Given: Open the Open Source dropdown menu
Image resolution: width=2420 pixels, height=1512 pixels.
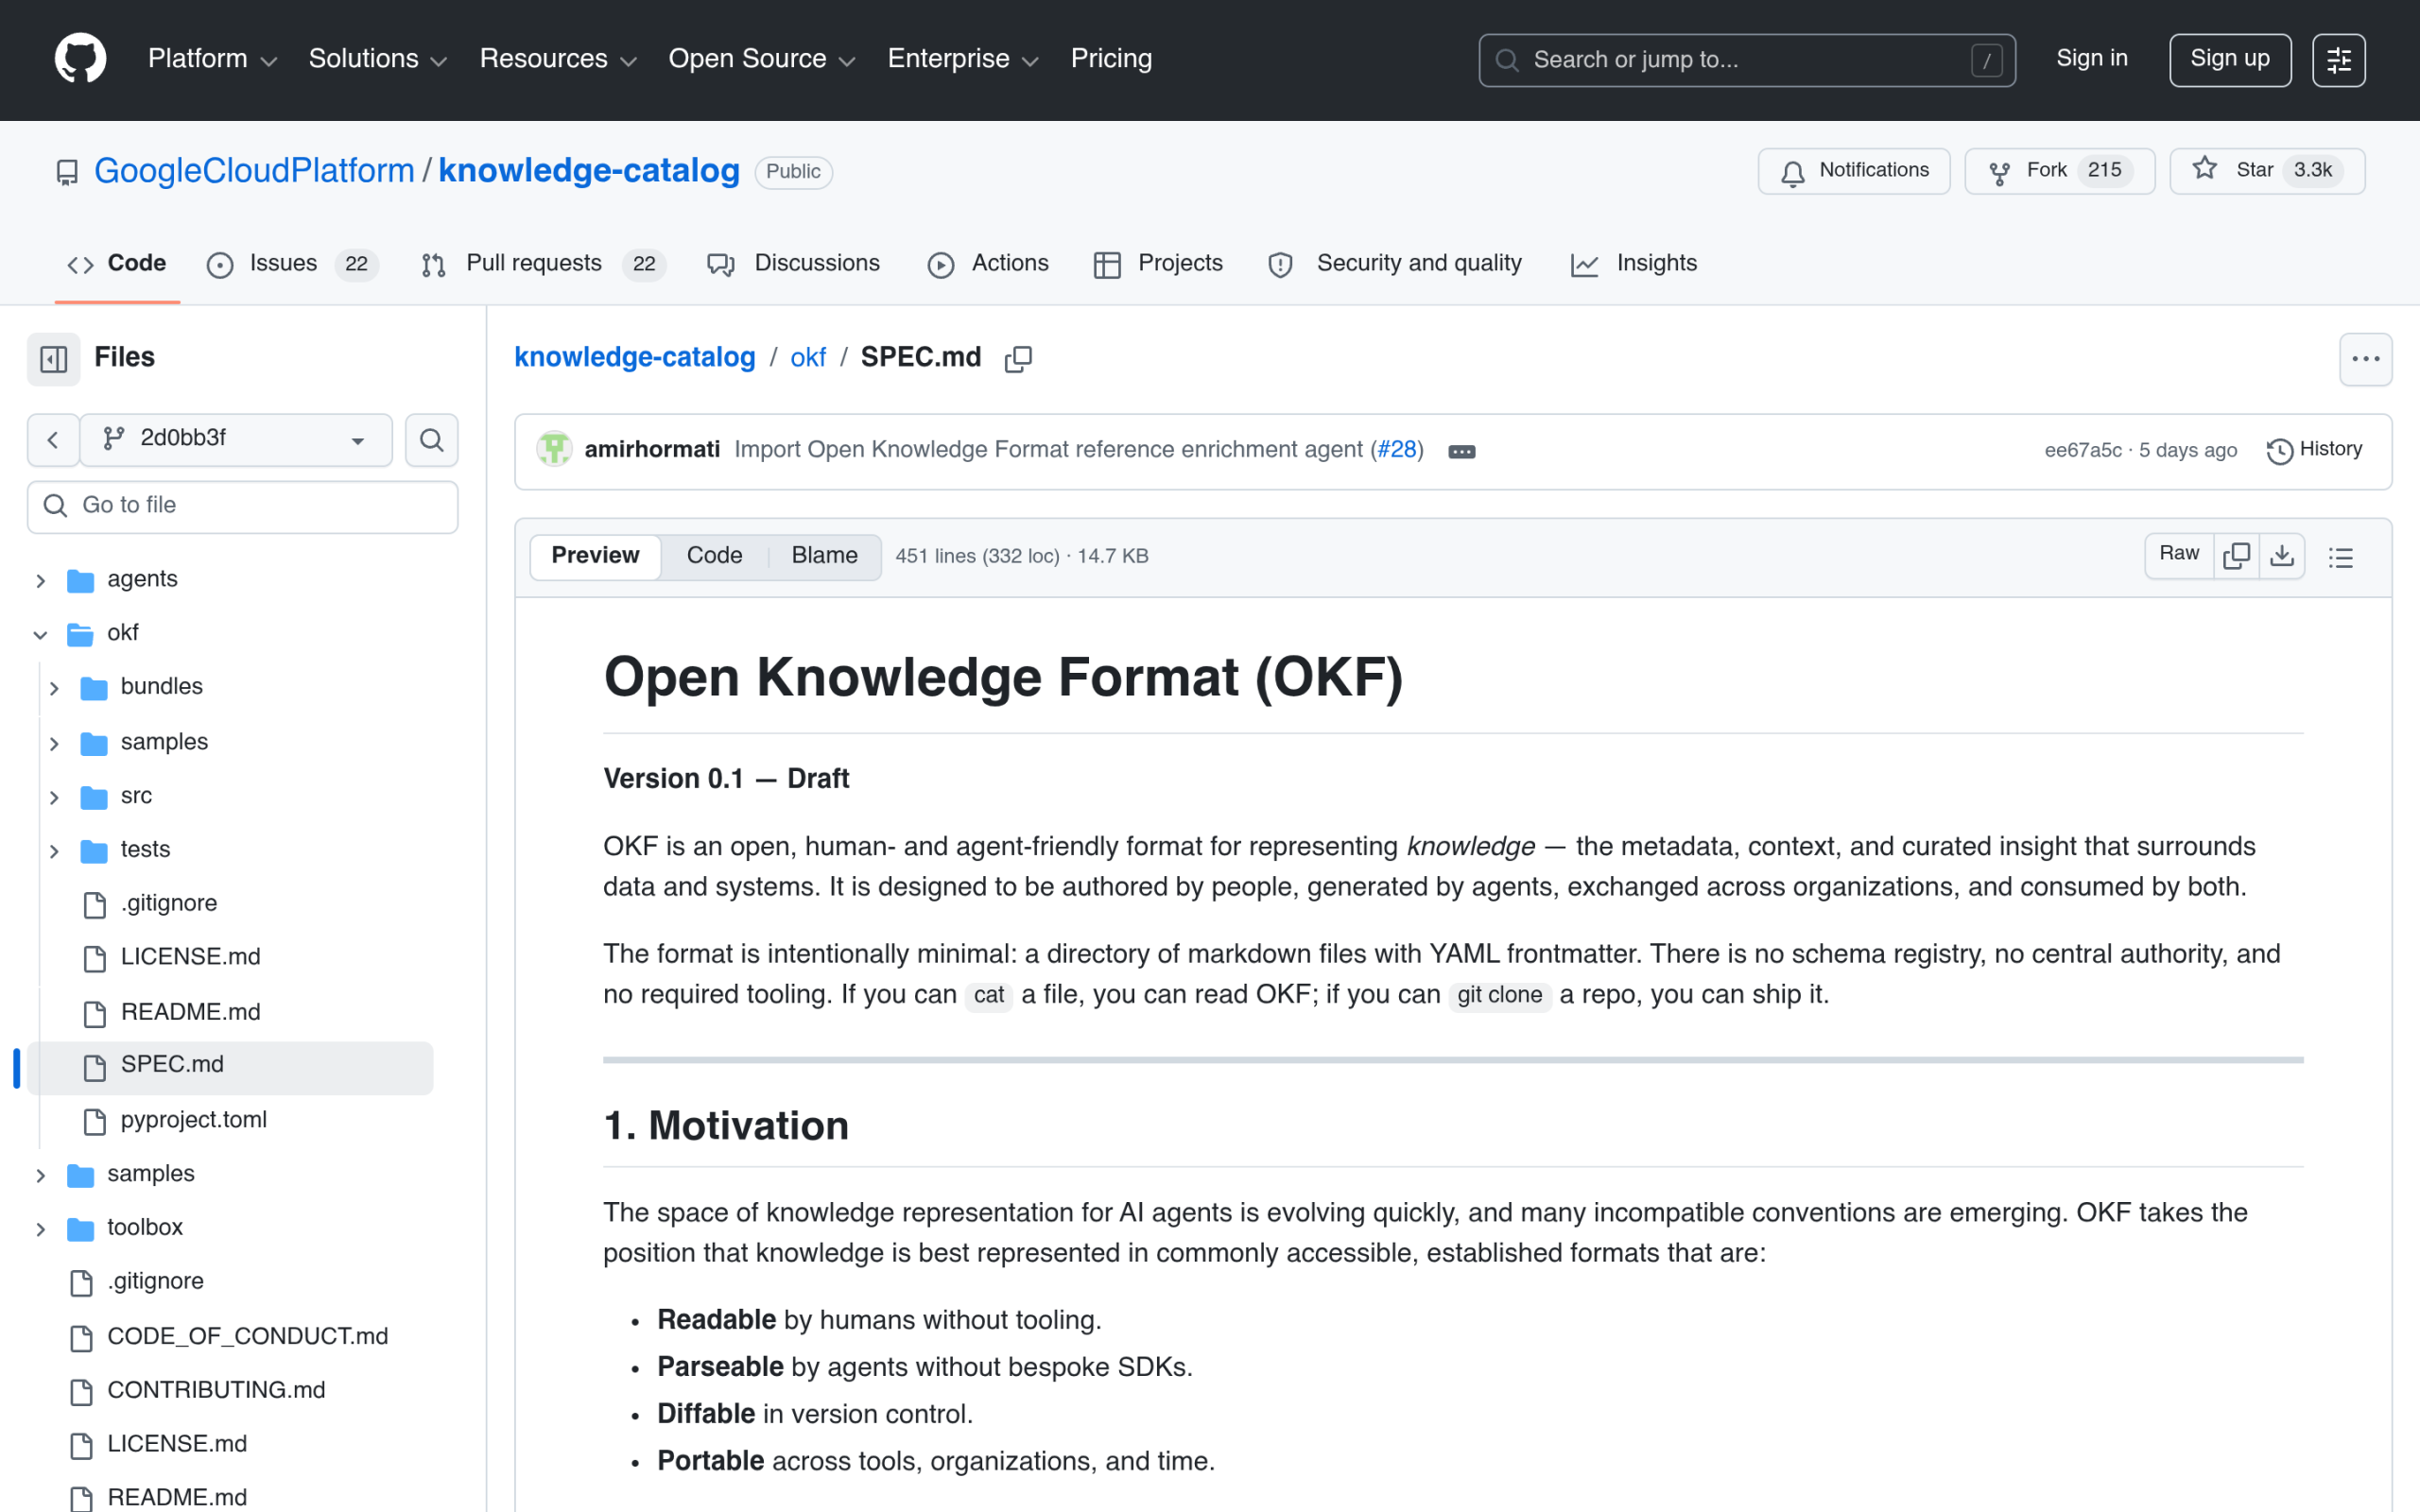Looking at the screenshot, I should (761, 59).
